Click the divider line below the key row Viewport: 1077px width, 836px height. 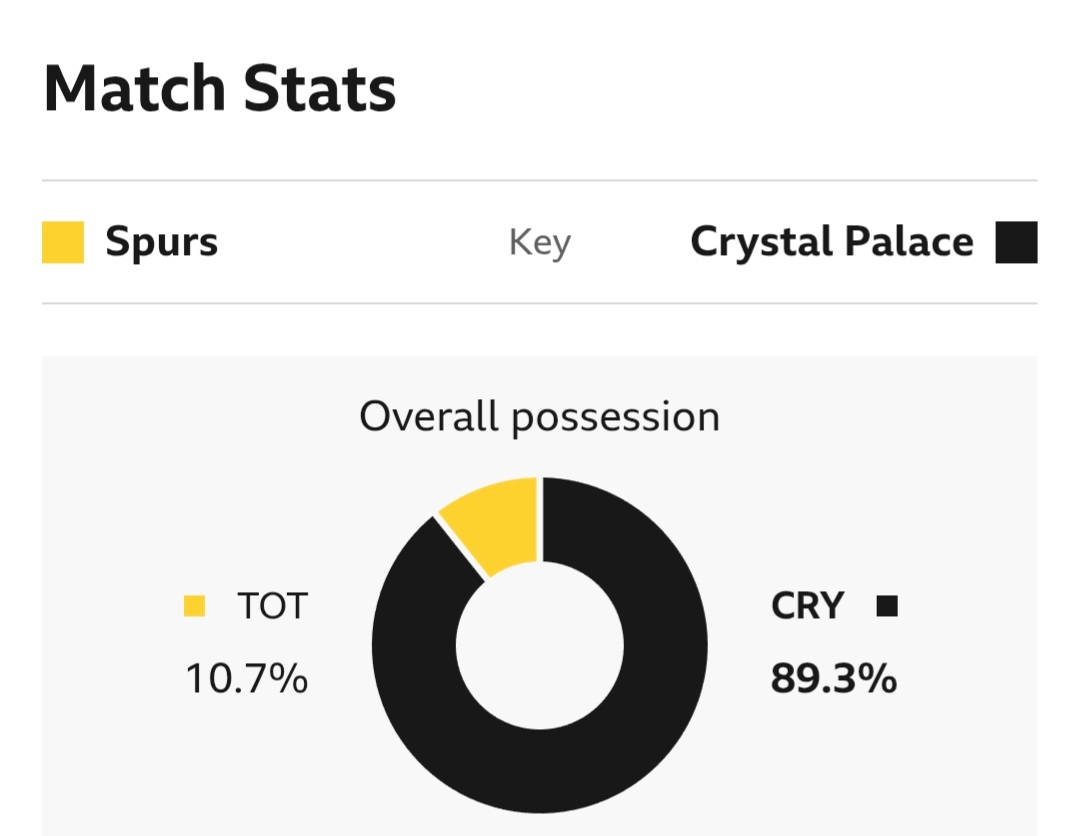(539, 303)
